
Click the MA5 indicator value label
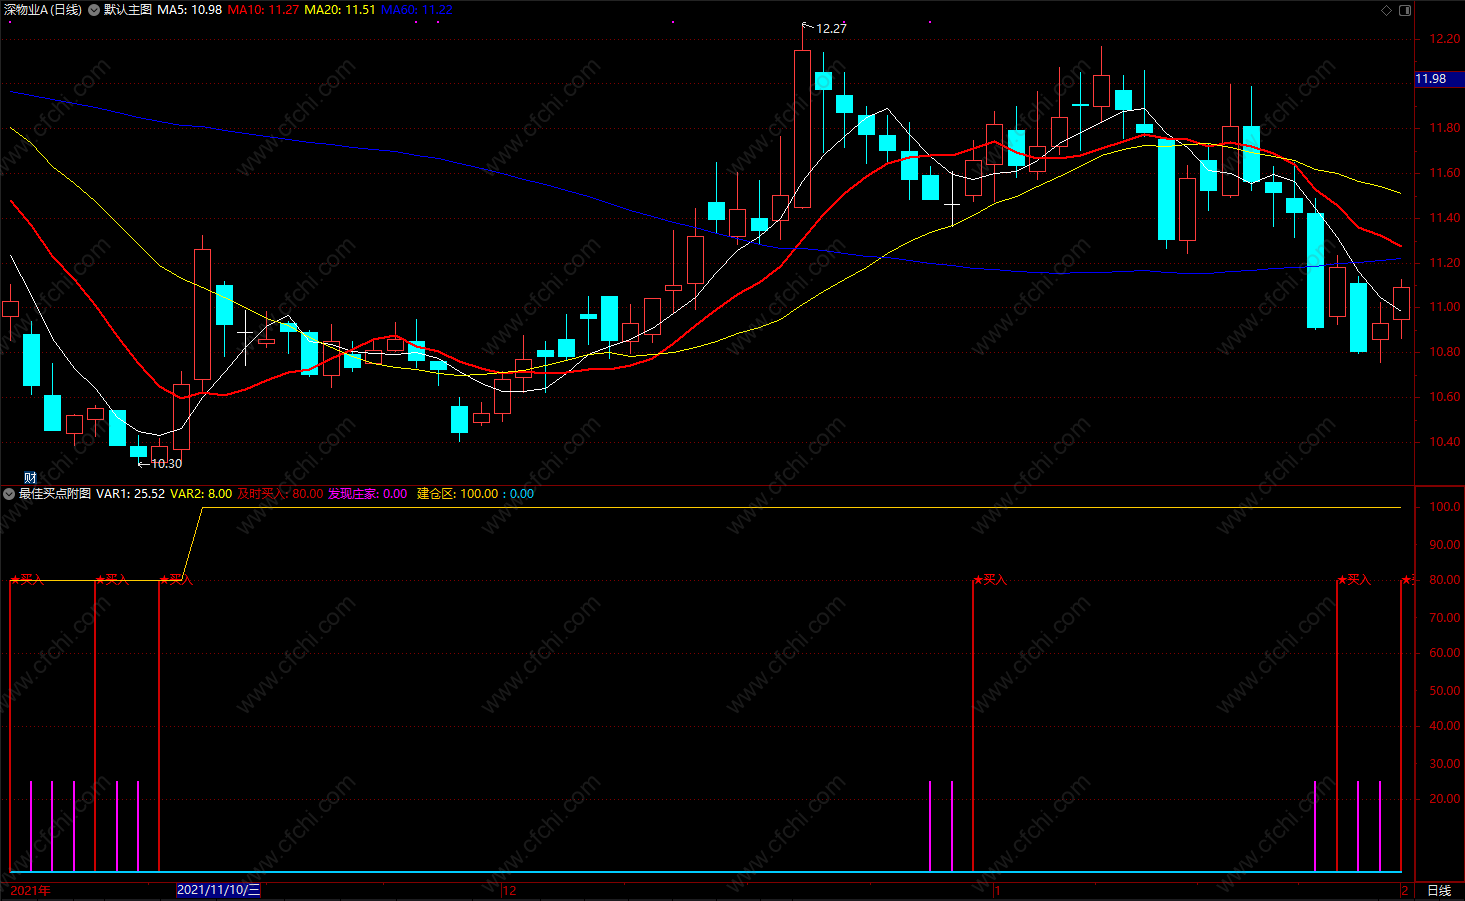(x=190, y=10)
